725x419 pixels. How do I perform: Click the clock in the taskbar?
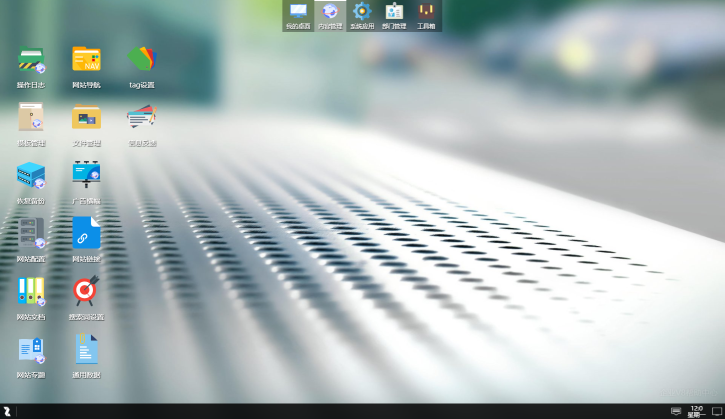pos(696,412)
